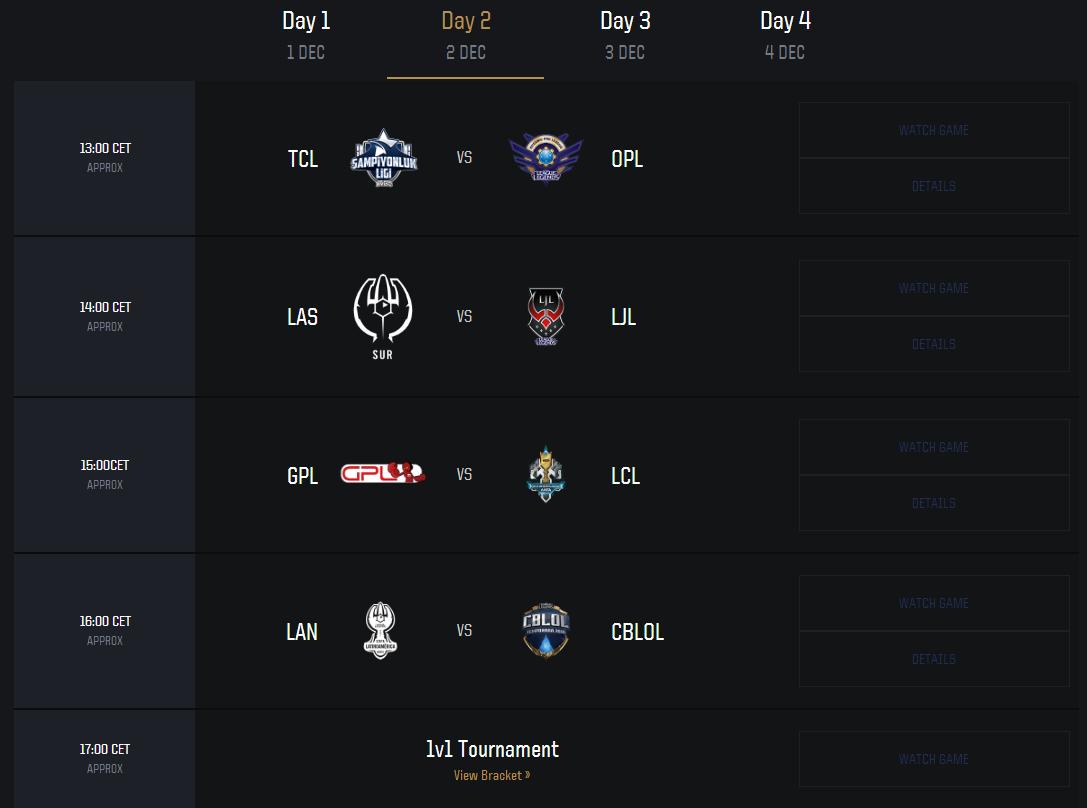Viewport: 1087px width, 808px height.
Task: Watch the 1v1 Tournament game
Action: click(934, 759)
